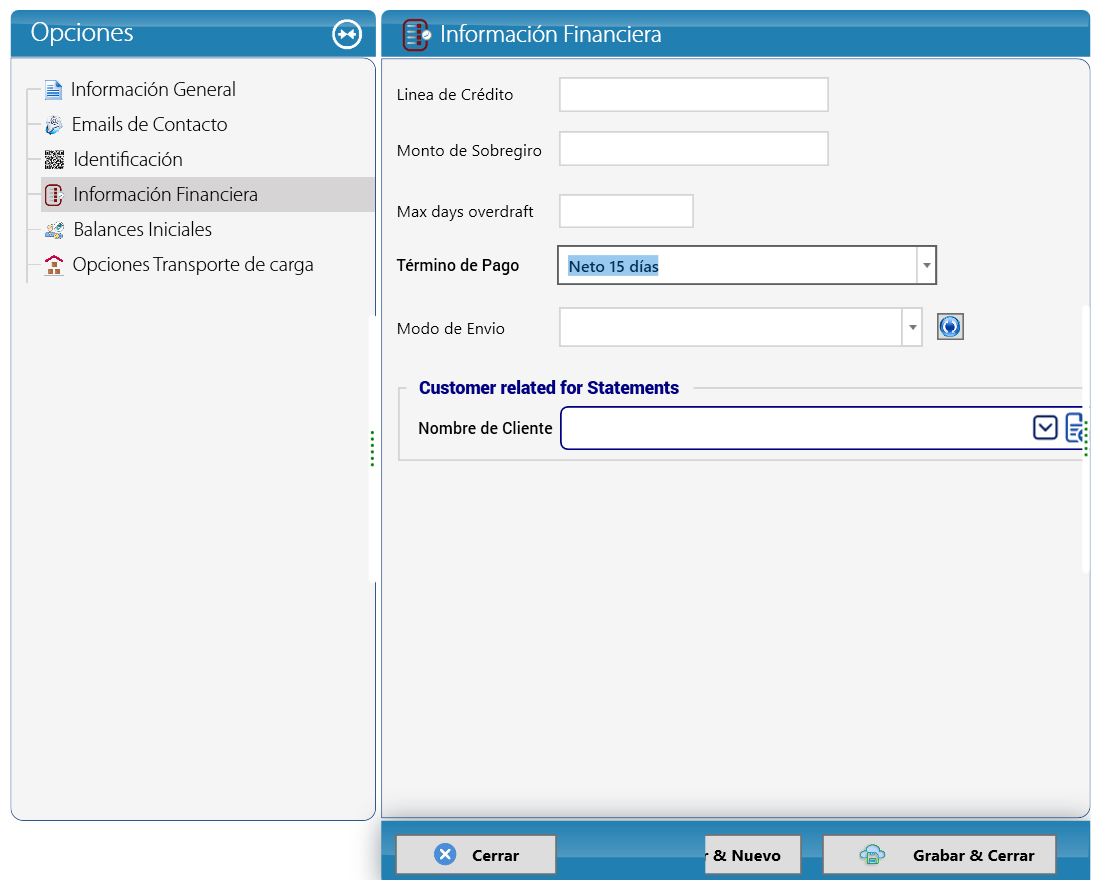Screen dimensions: 1110x880
Task: Click the Información Financiera header icon
Action: [x=416, y=35]
